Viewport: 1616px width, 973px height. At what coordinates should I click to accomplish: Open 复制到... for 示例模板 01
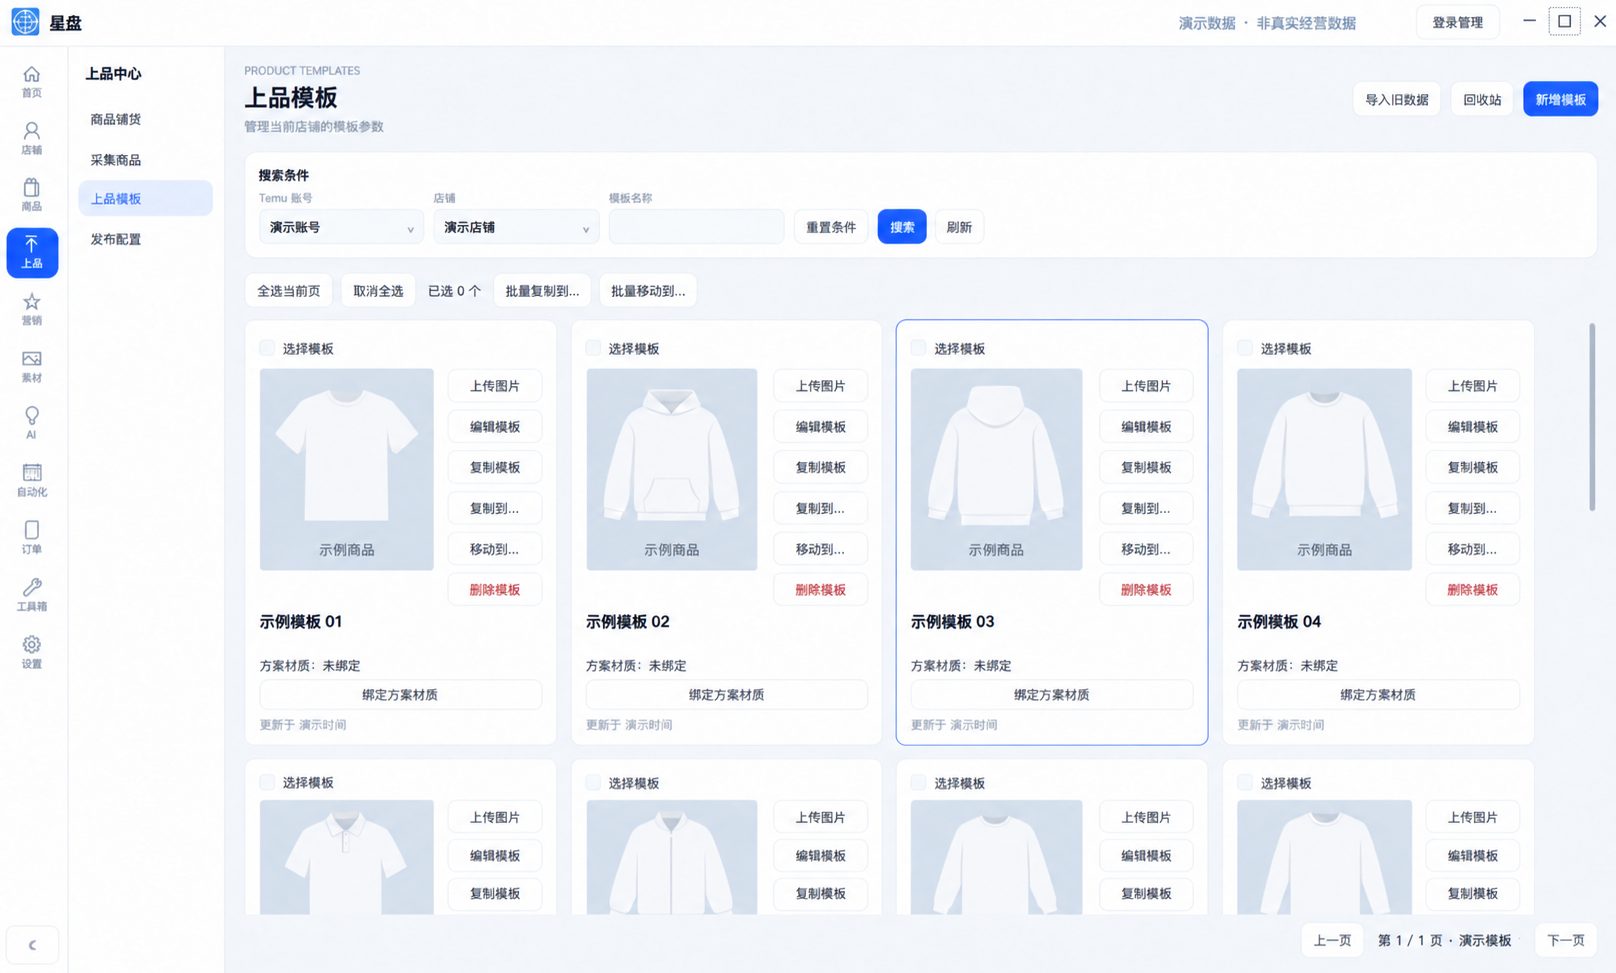[495, 508]
